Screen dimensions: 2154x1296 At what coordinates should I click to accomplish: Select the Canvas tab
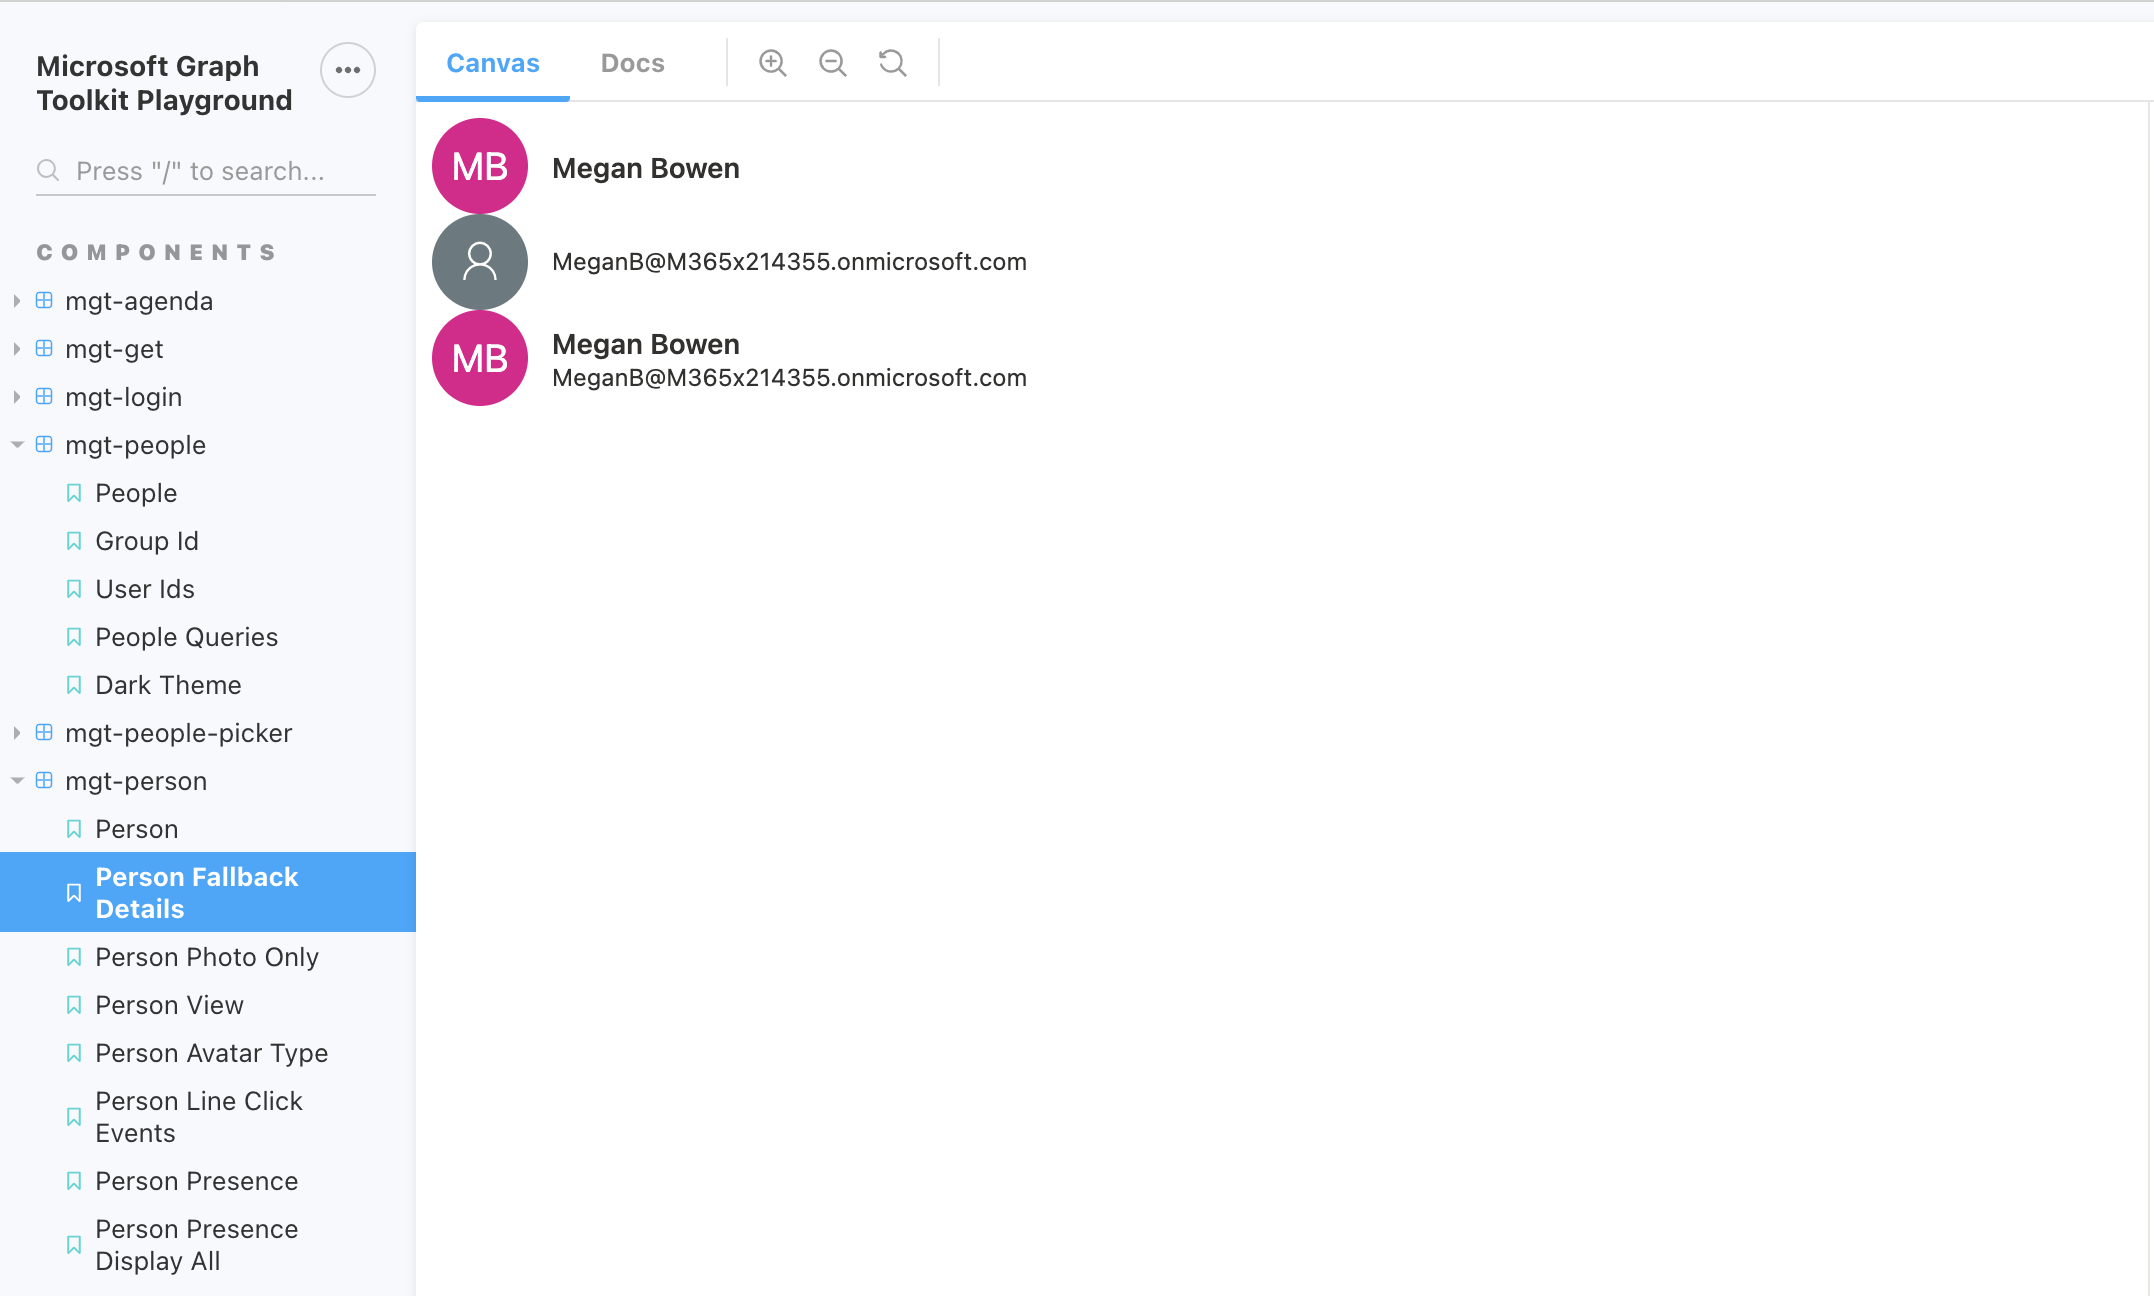492,62
